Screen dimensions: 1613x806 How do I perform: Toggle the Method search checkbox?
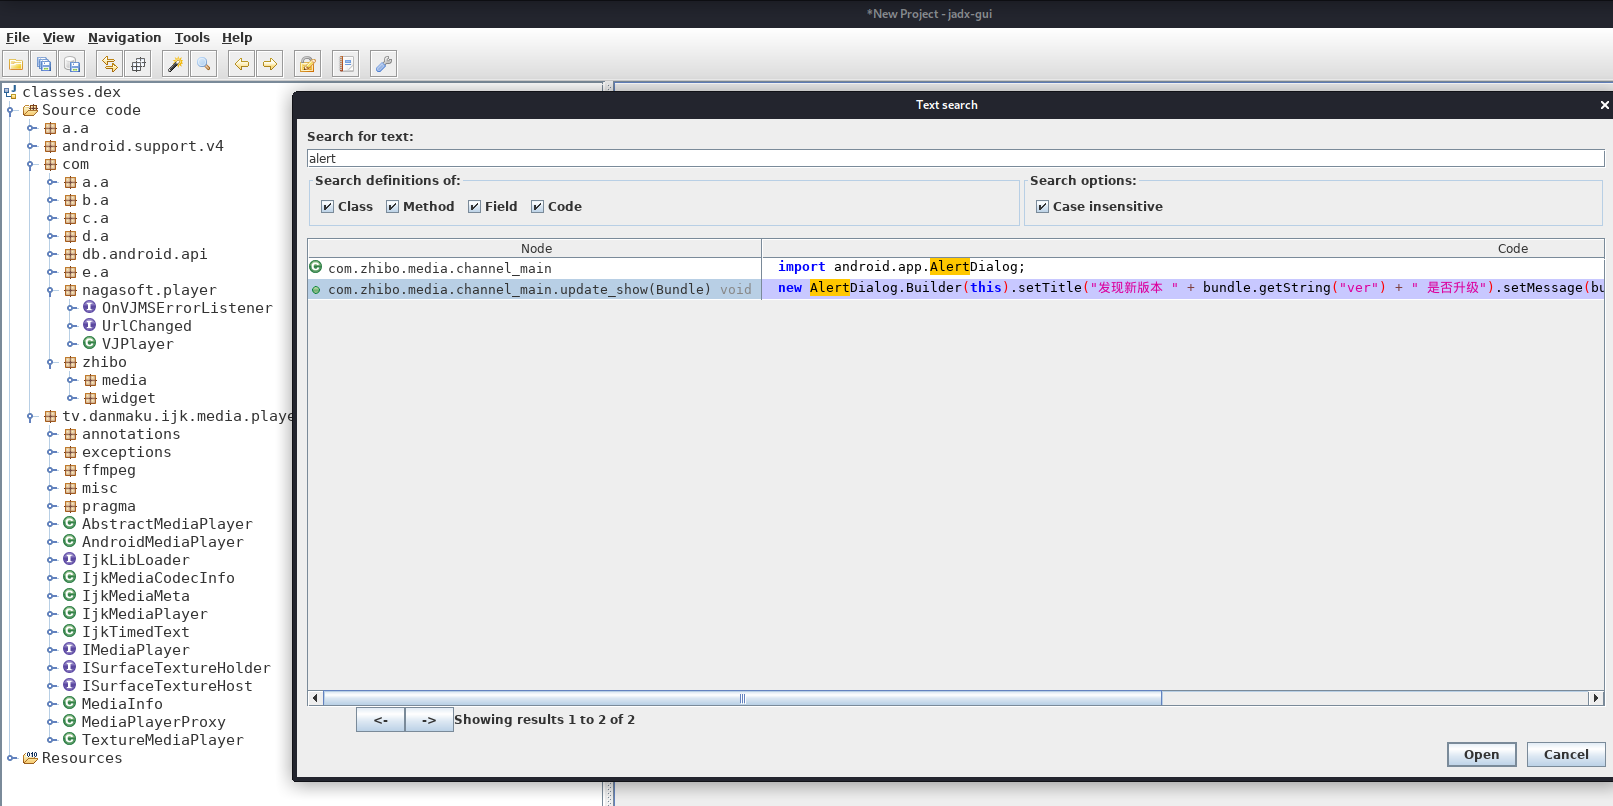tap(392, 207)
